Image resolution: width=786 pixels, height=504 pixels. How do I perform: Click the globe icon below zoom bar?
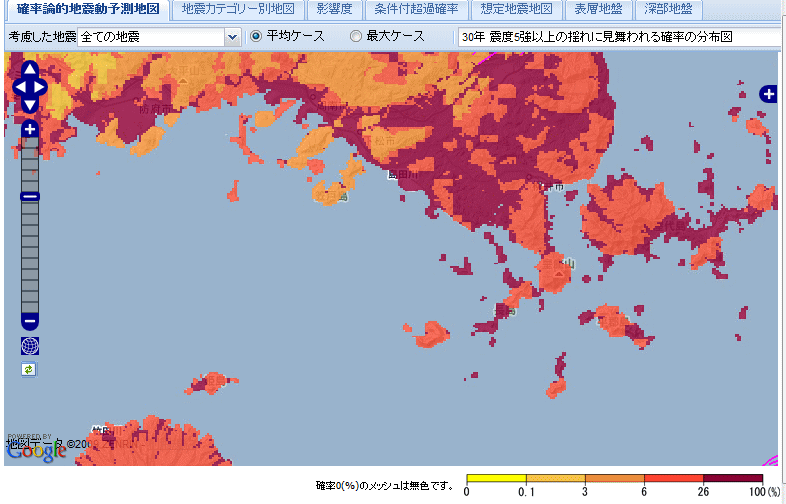[x=30, y=346]
